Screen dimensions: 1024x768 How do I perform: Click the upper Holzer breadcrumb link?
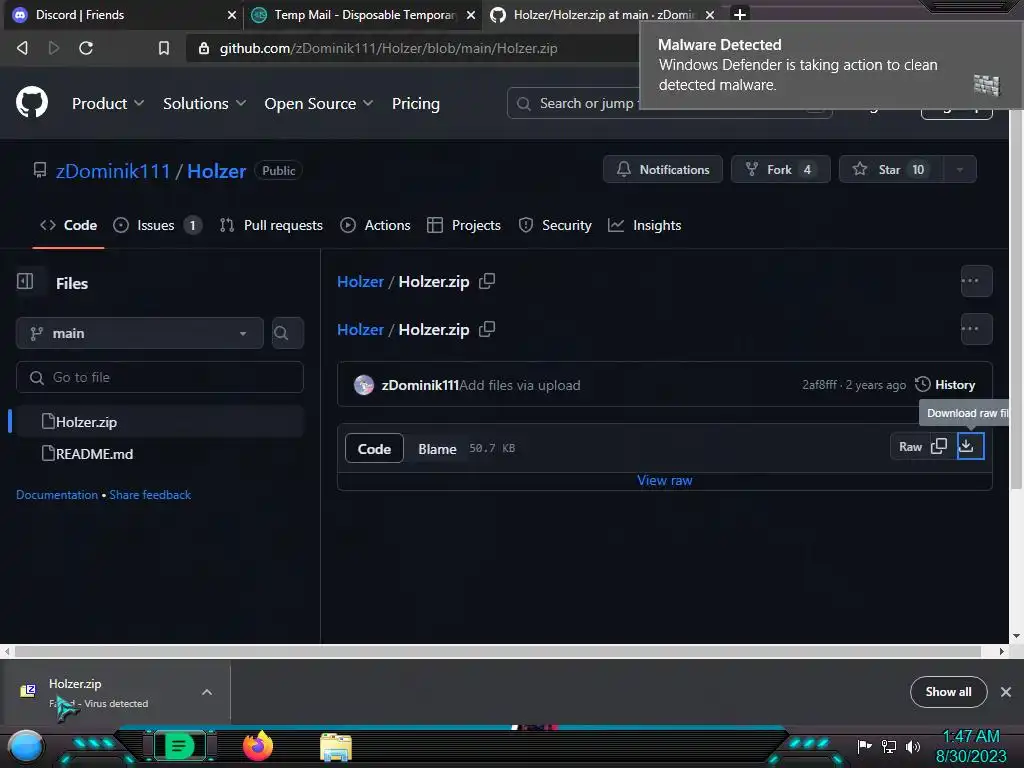coord(360,281)
